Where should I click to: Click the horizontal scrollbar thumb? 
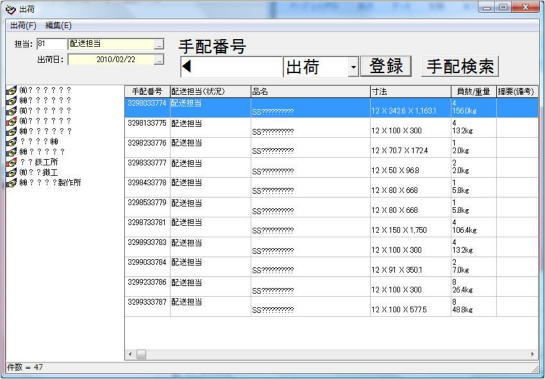(141, 354)
